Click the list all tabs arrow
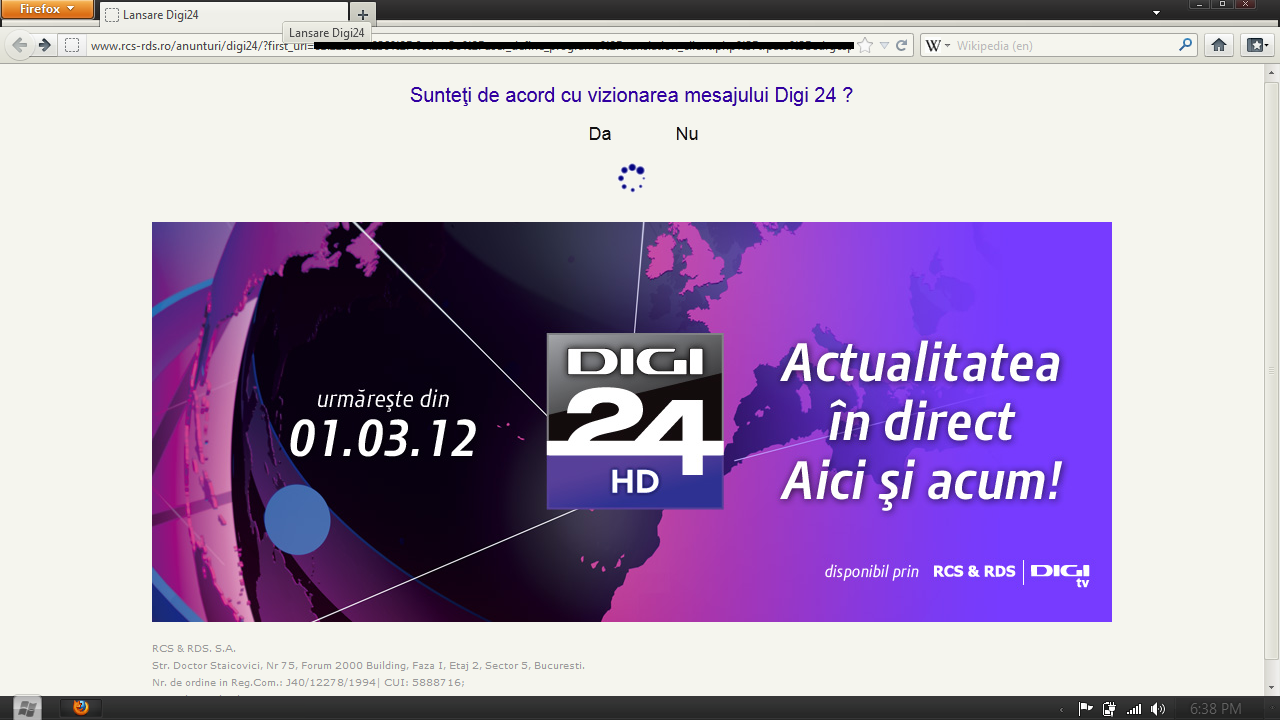This screenshot has height=720, width=1280. tap(1156, 12)
